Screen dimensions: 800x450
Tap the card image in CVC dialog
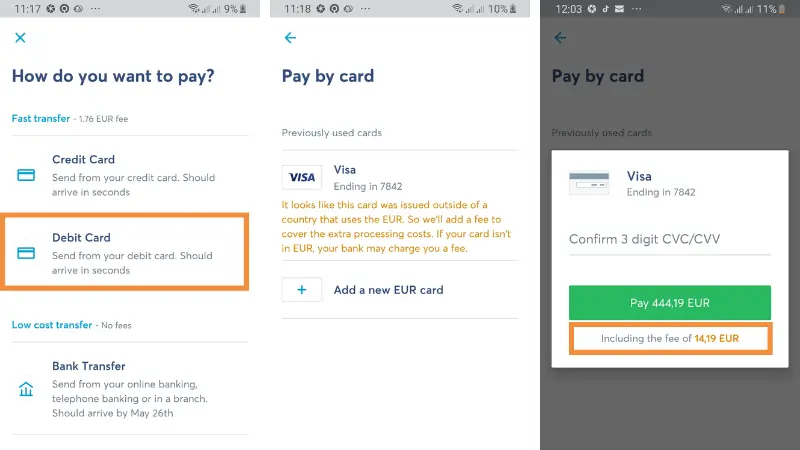(x=589, y=183)
